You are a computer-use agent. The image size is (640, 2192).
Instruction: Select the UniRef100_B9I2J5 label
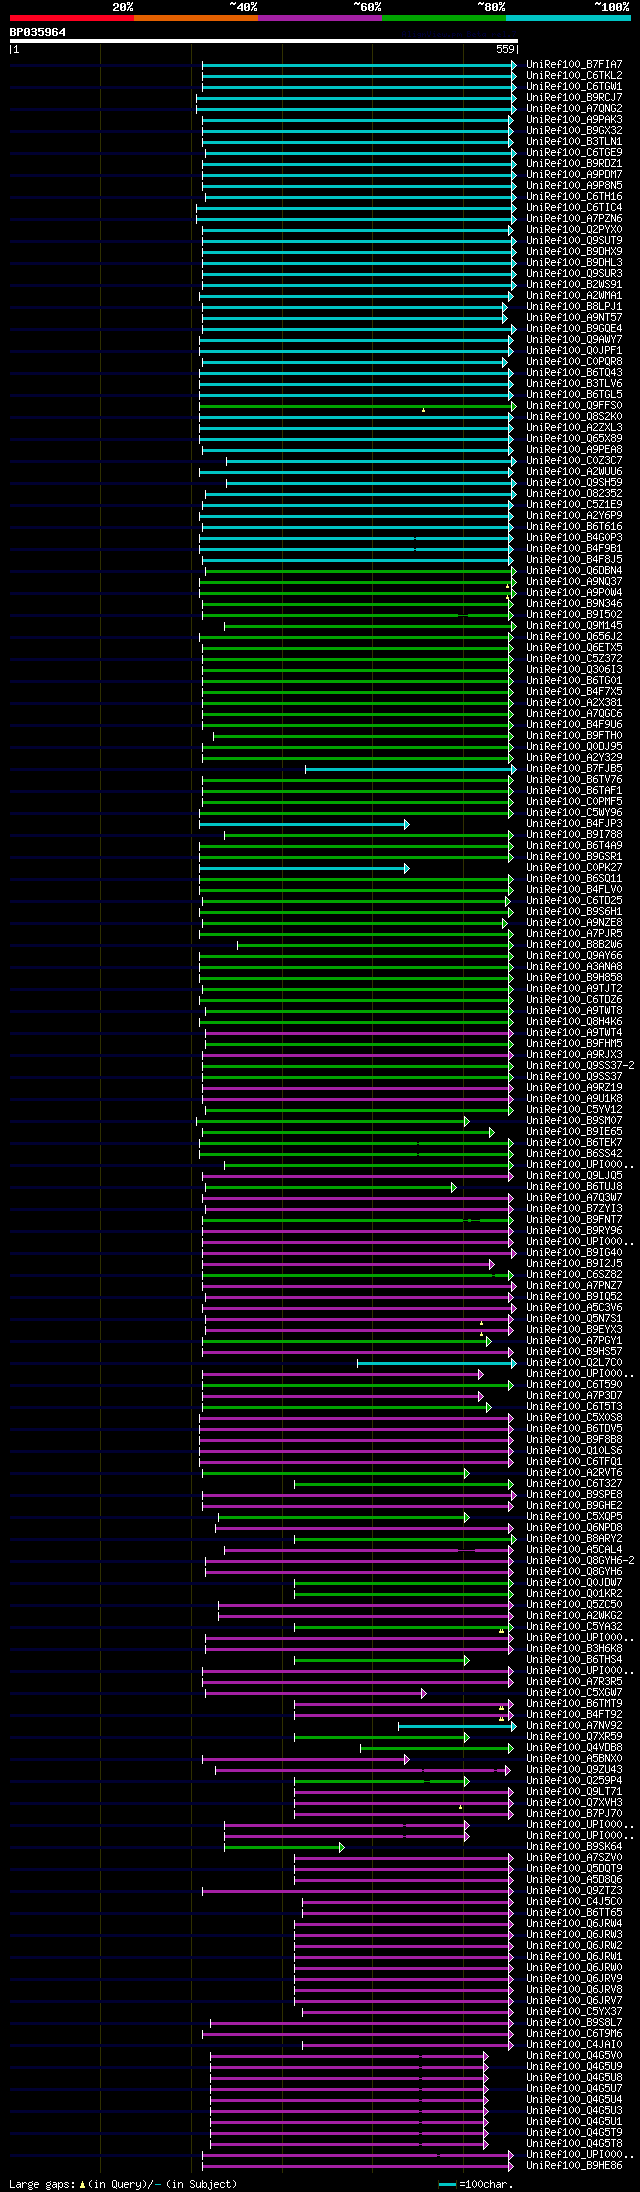pos(574,1263)
